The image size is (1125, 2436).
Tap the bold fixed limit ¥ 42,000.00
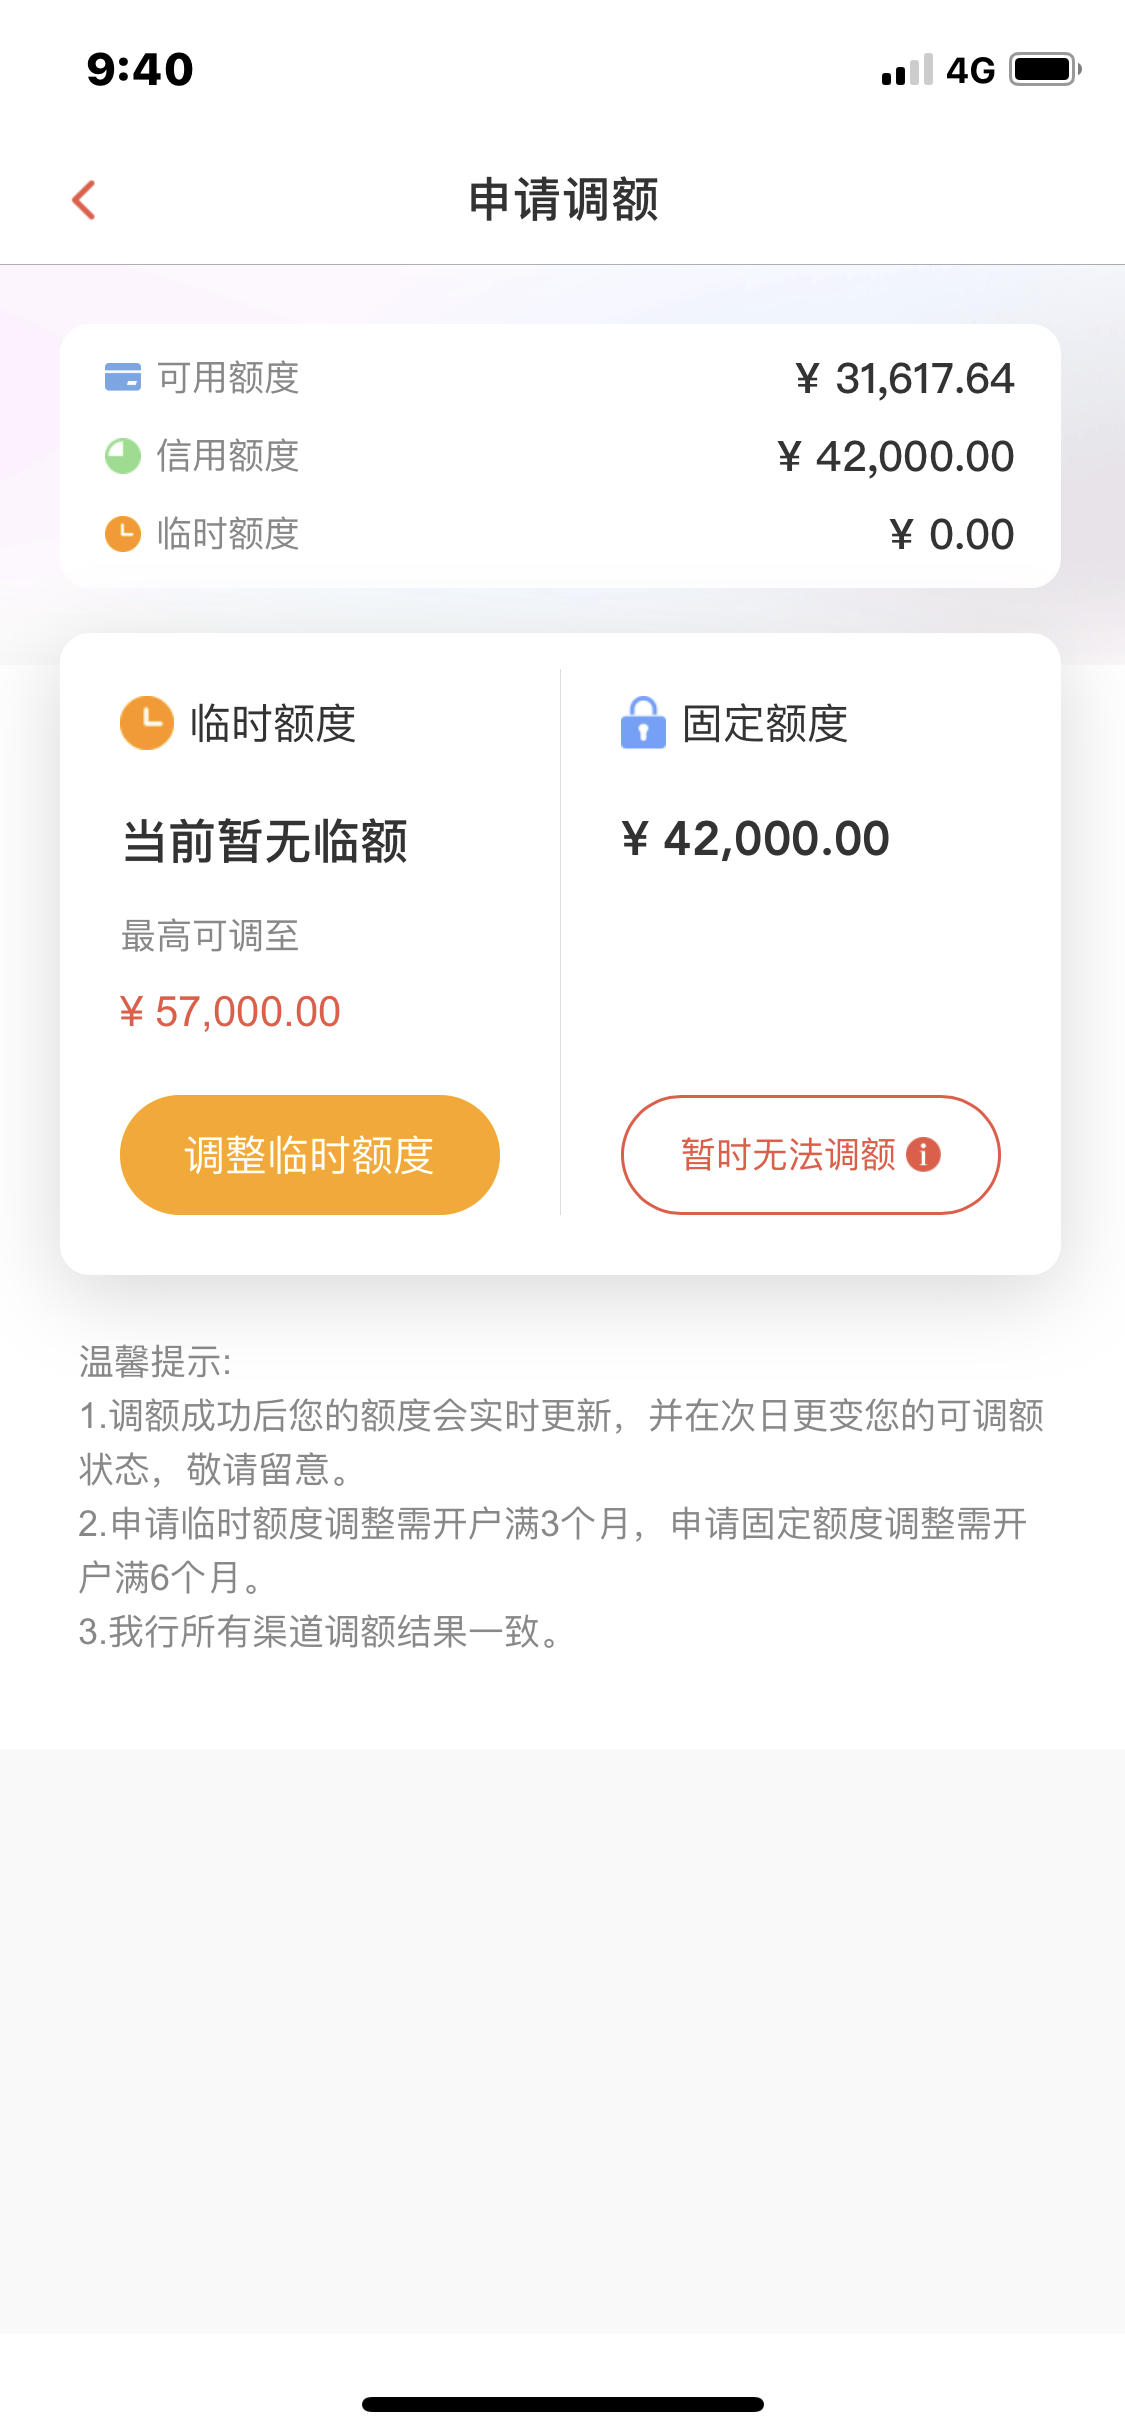point(755,838)
